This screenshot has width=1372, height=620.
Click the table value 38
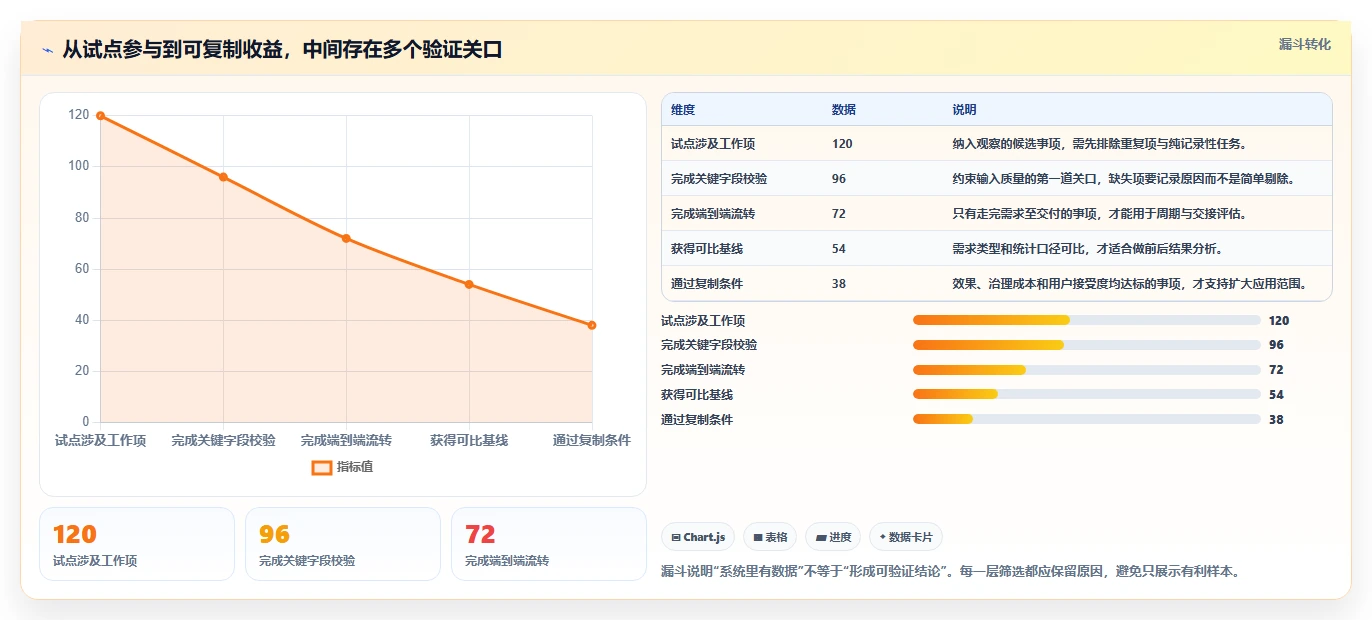(x=839, y=284)
